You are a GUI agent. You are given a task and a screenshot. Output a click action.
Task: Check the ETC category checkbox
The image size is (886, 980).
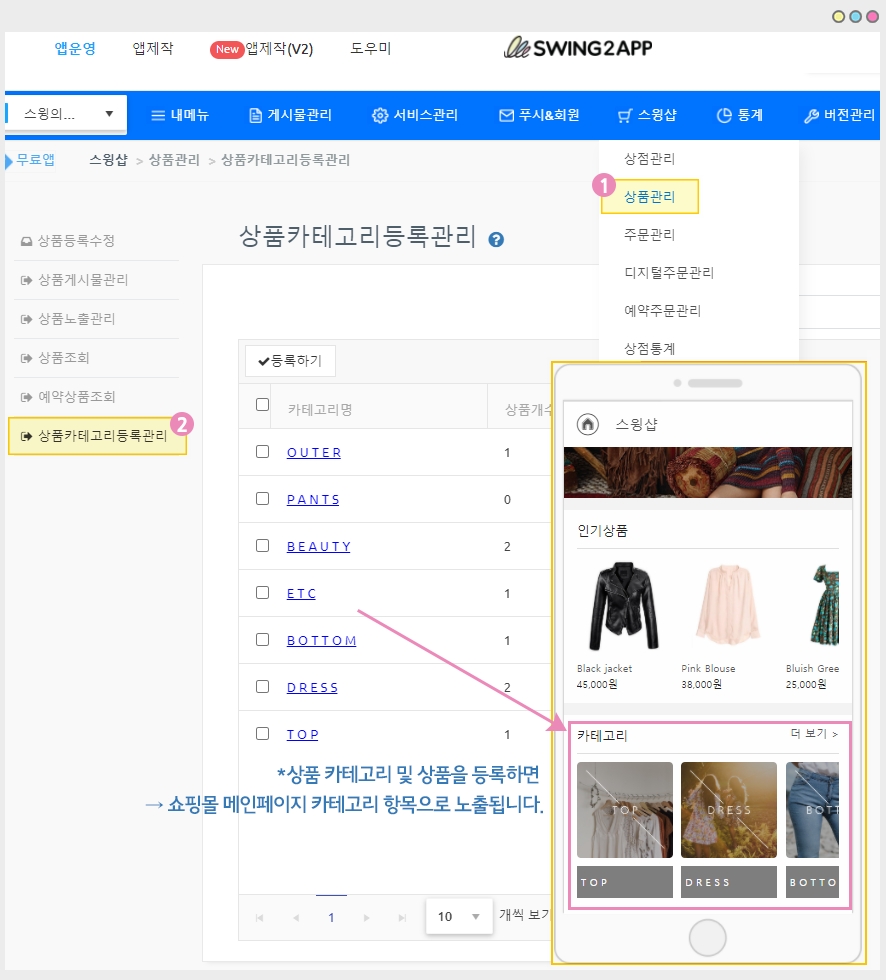(x=262, y=592)
